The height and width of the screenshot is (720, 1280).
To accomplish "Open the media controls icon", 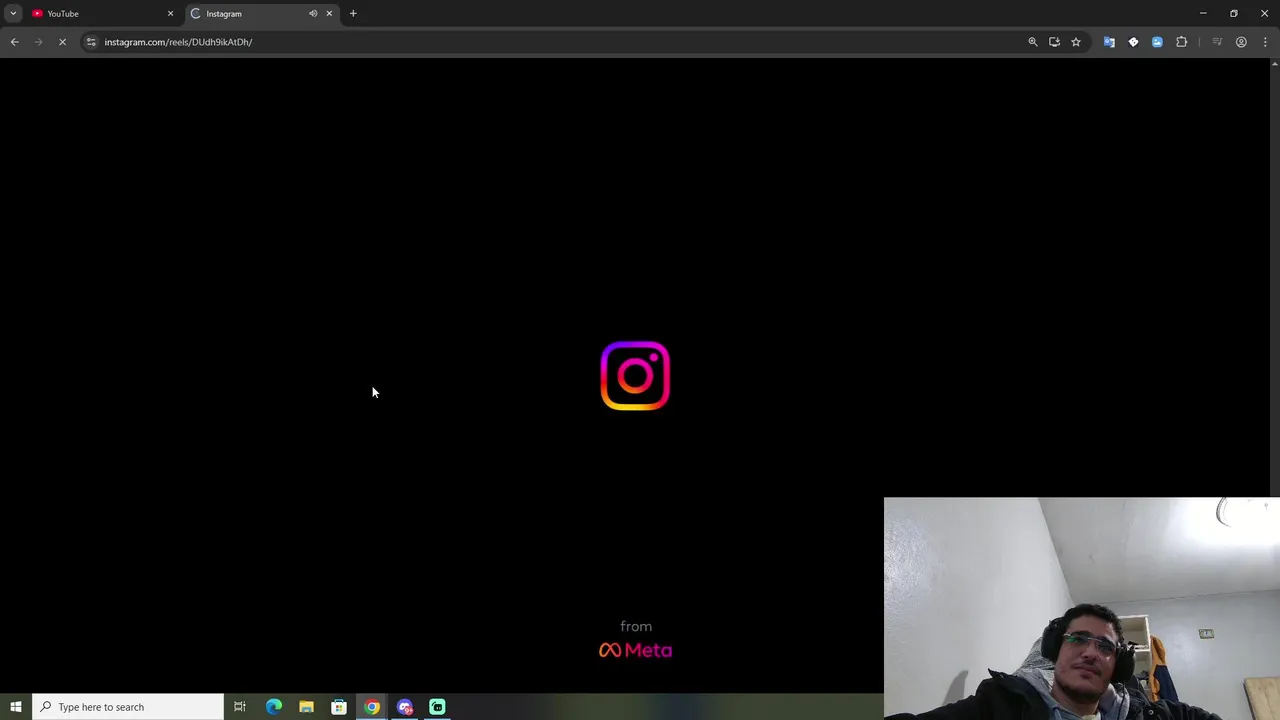I will click(1217, 42).
